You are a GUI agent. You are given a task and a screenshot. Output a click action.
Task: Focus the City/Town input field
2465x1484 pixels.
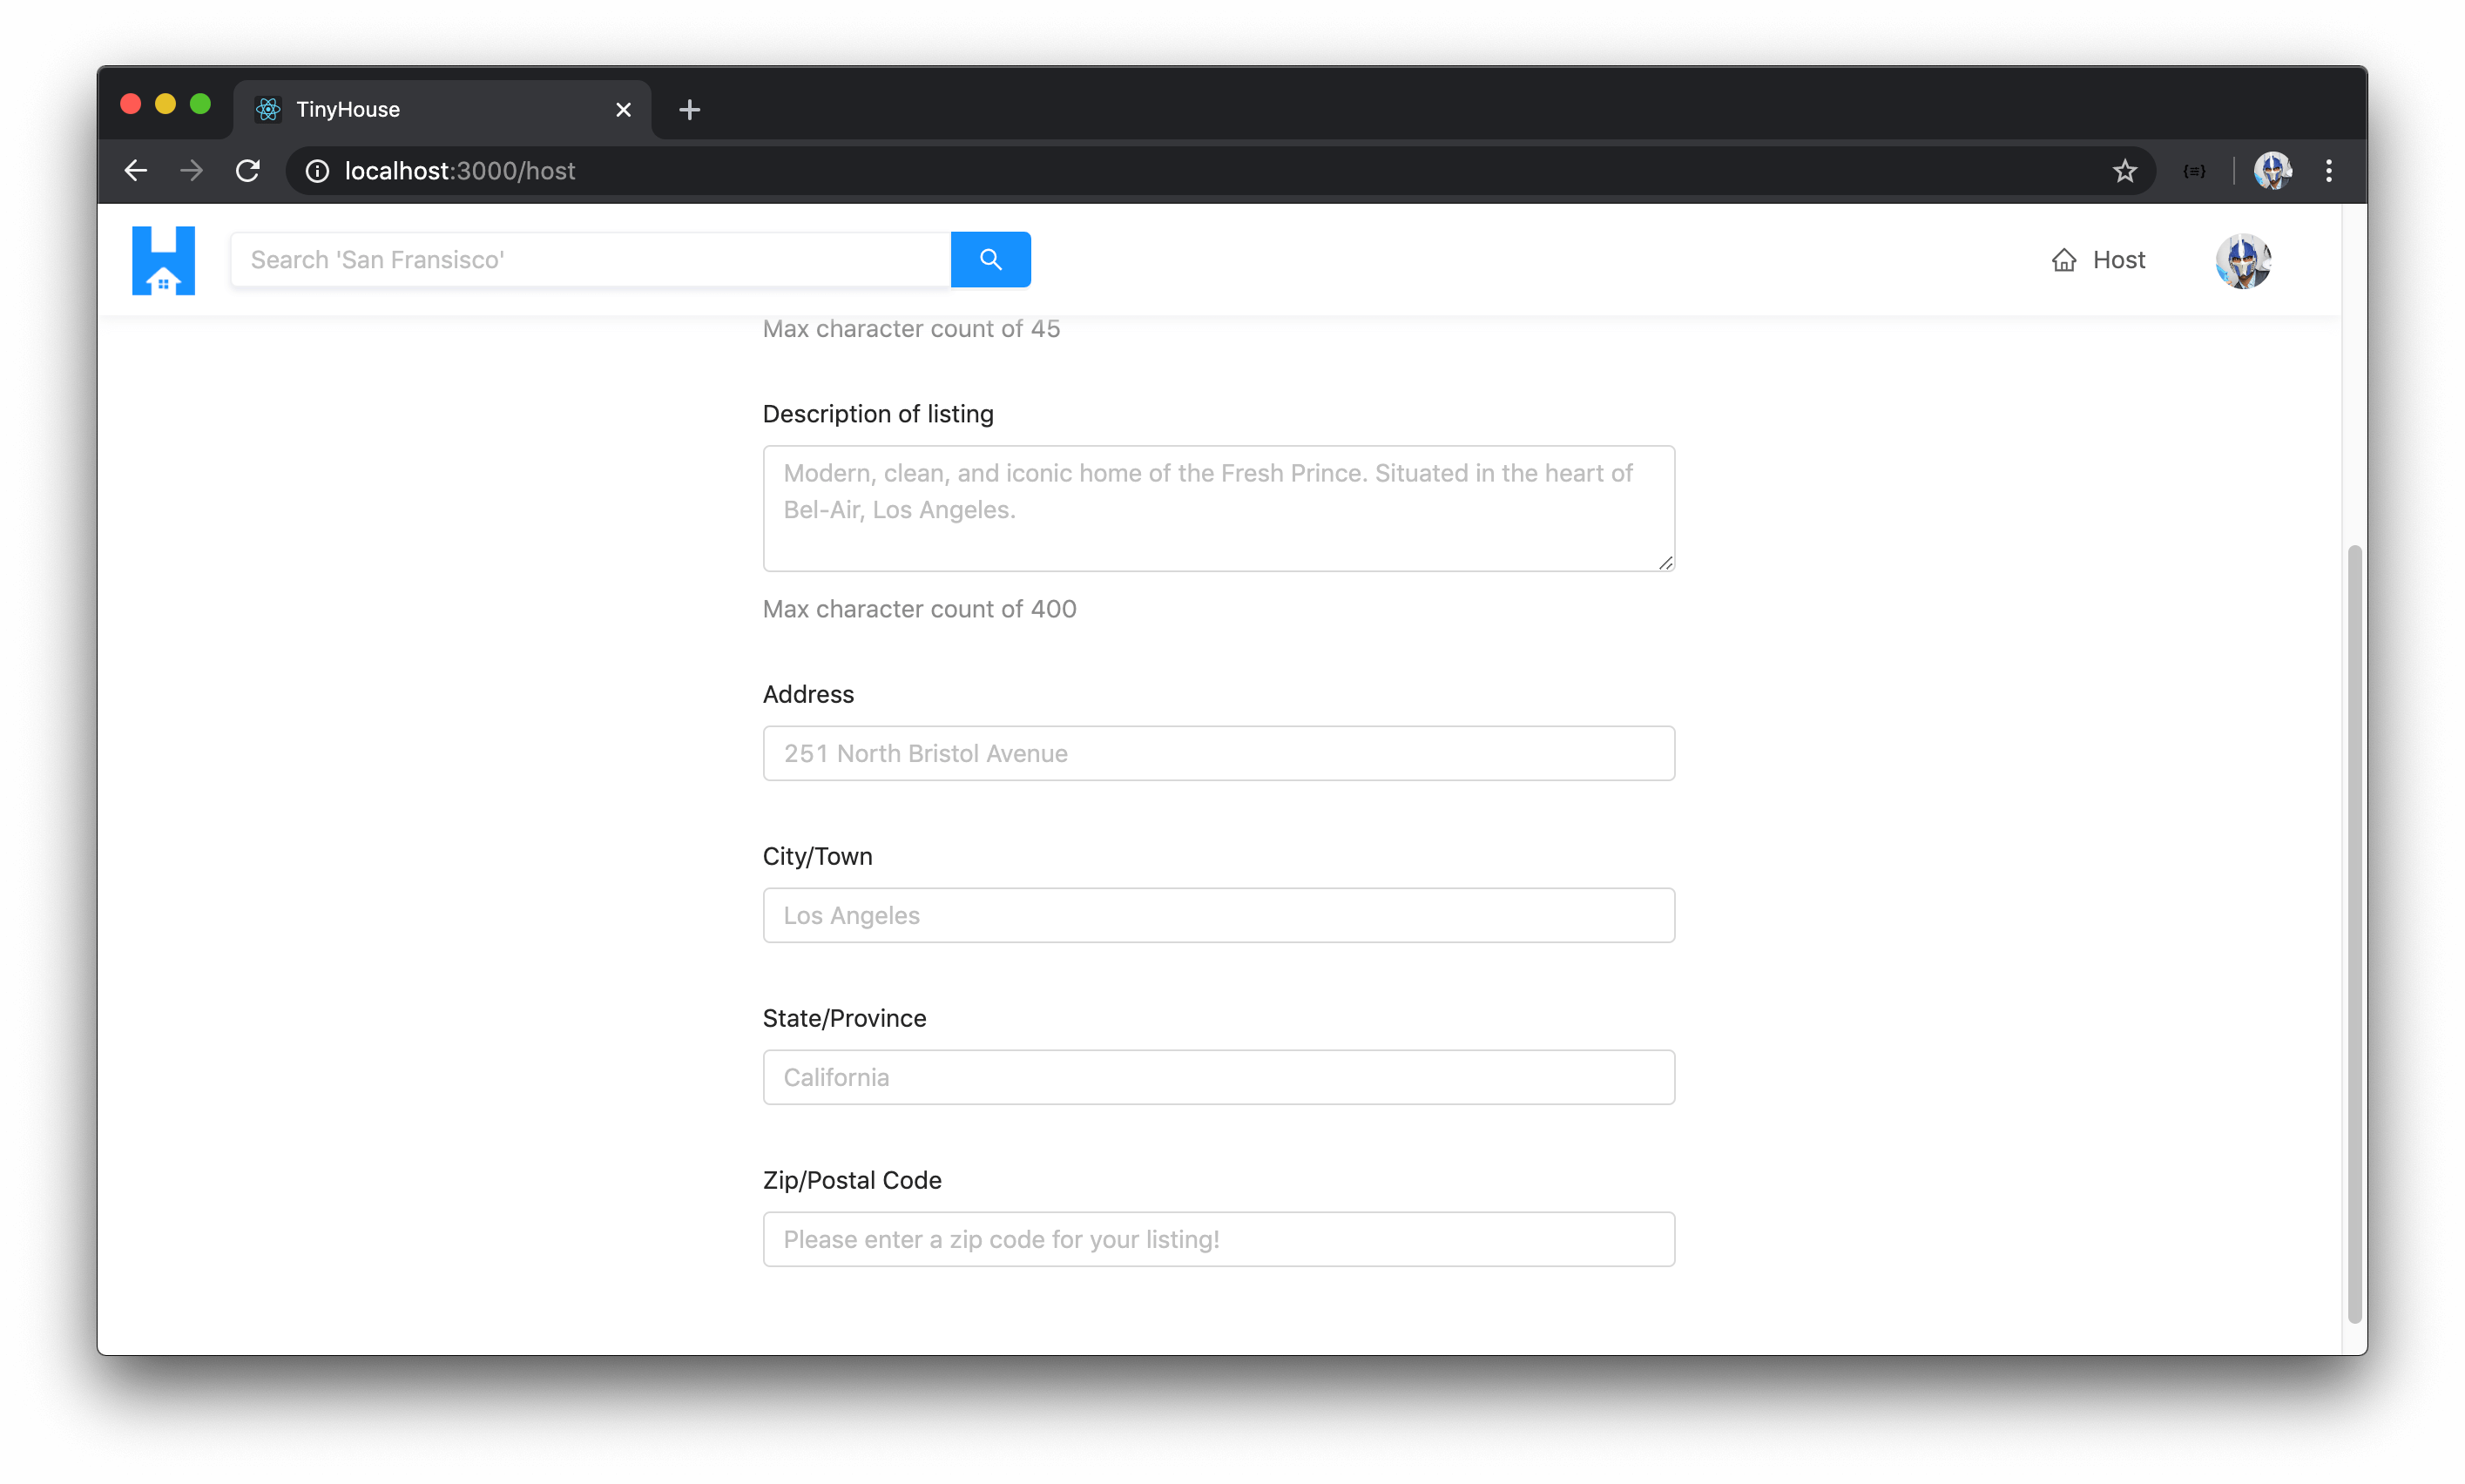pos(1218,915)
